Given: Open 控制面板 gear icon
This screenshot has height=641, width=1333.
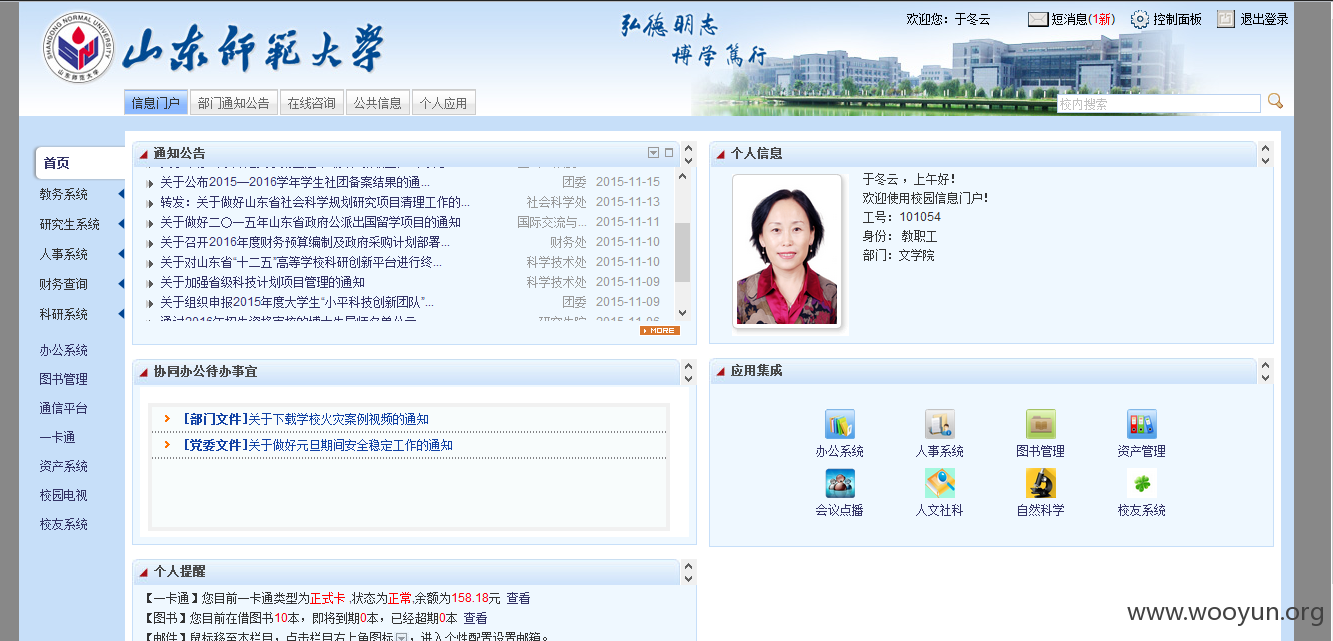Looking at the screenshot, I should pyautogui.click(x=1140, y=19).
